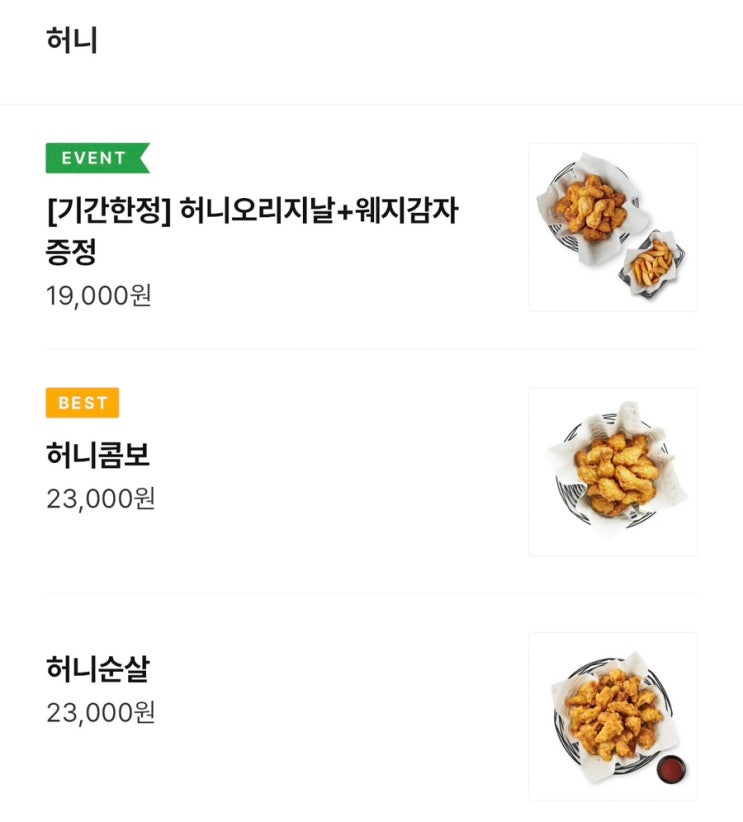The height and width of the screenshot is (822, 743).
Task: Select the 허니순살 menu title
Action: click(98, 670)
